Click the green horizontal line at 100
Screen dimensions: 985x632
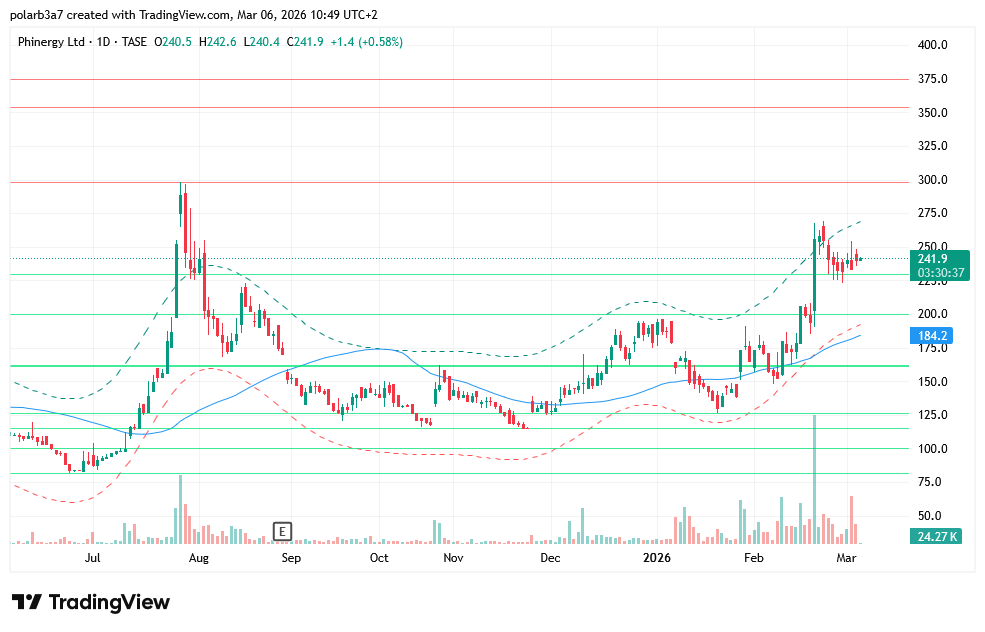459,449
